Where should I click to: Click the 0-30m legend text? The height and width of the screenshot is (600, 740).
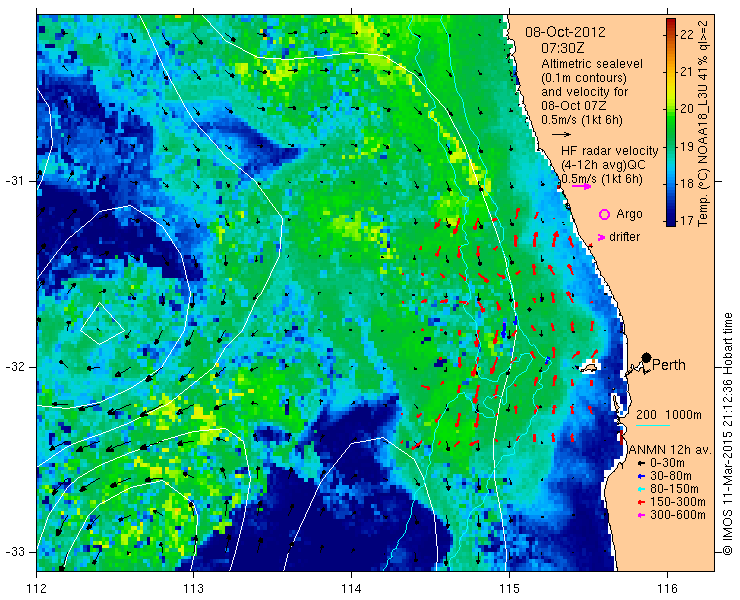click(x=667, y=463)
